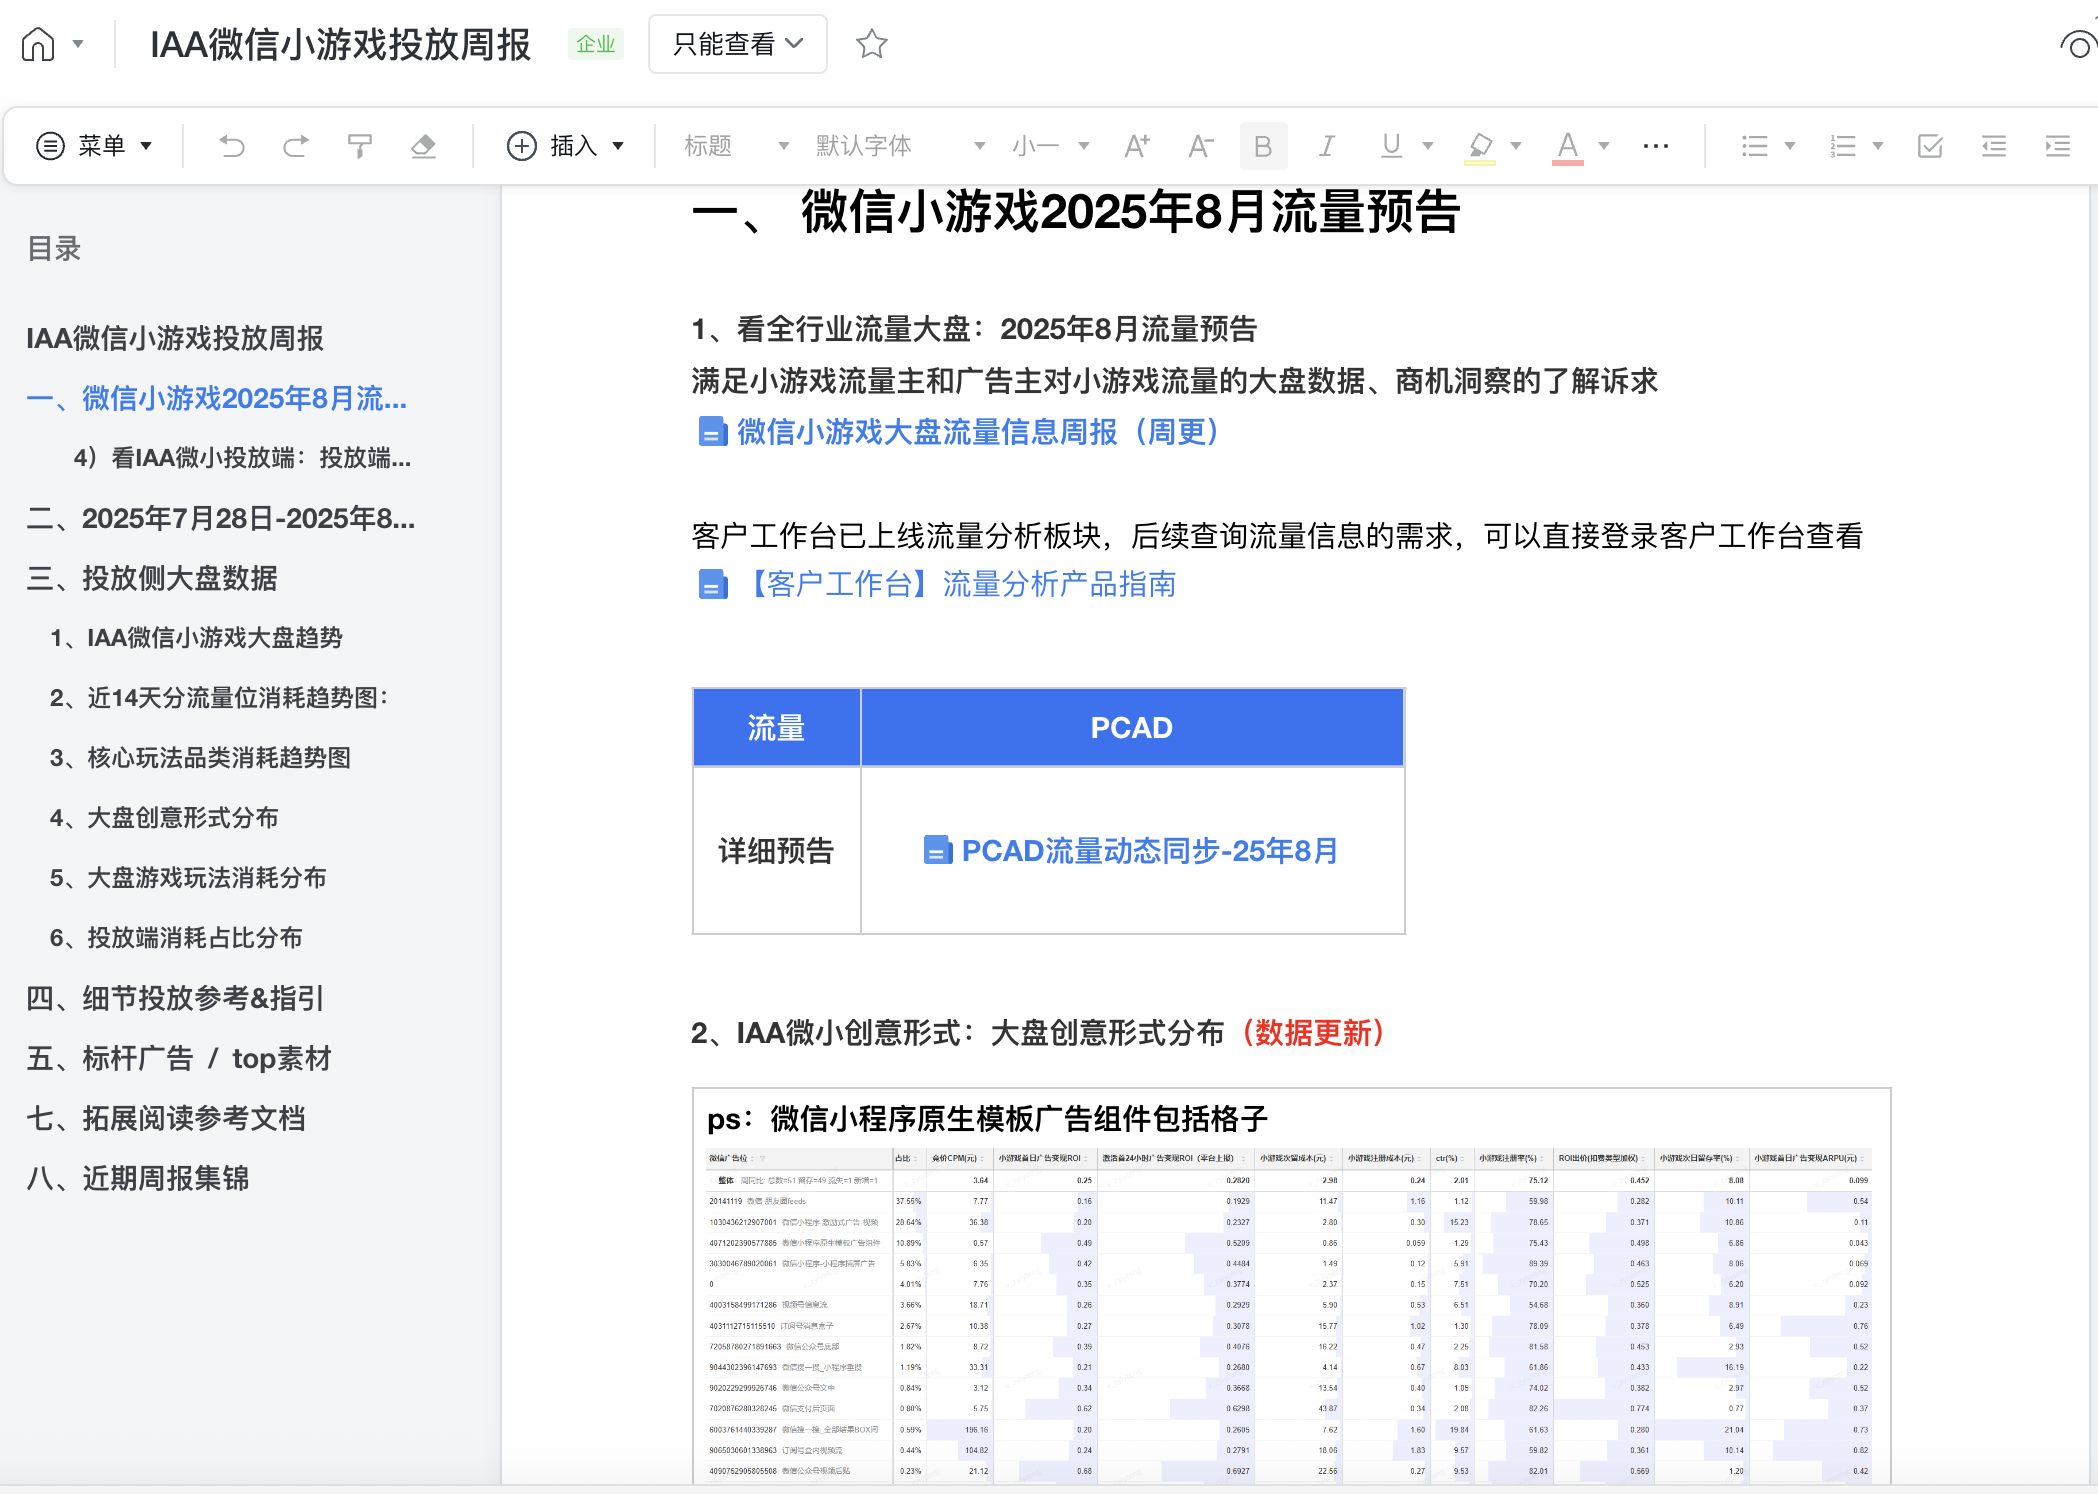
Task: Toggle underline formatting
Action: tap(1391, 146)
